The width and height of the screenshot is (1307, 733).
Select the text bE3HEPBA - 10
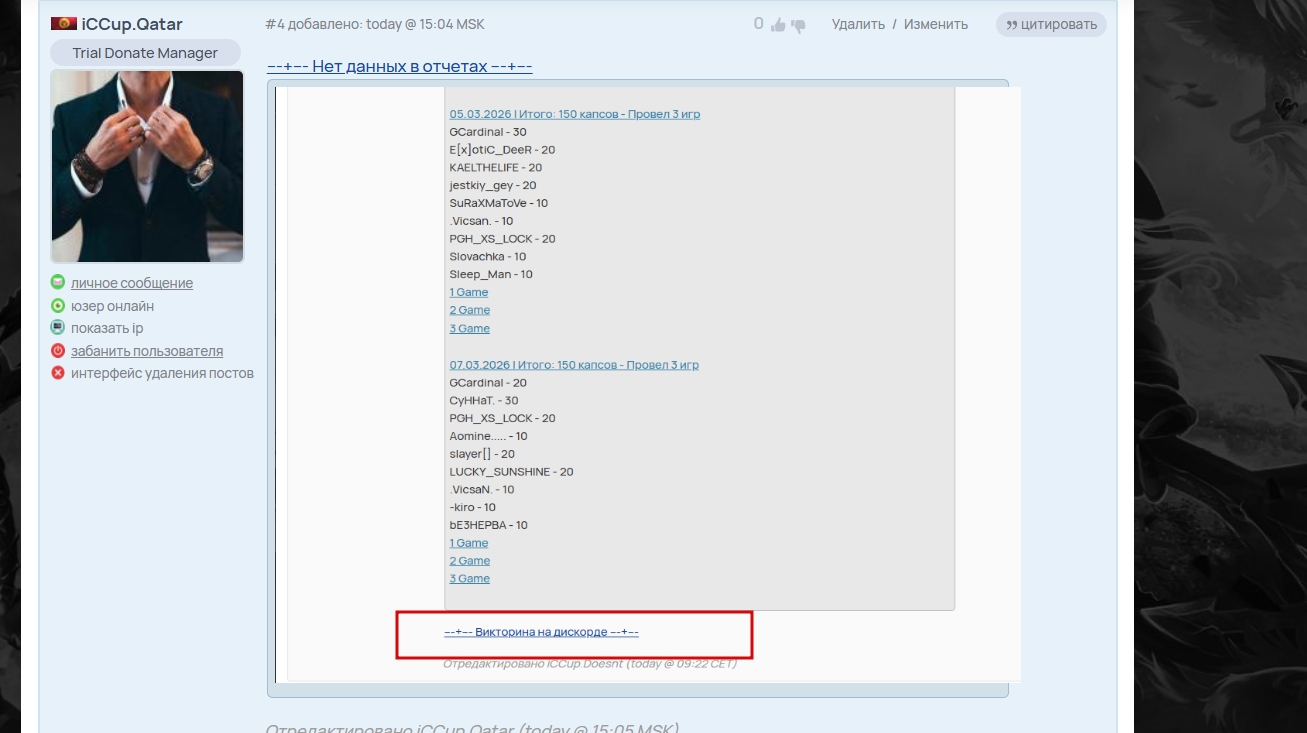489,525
